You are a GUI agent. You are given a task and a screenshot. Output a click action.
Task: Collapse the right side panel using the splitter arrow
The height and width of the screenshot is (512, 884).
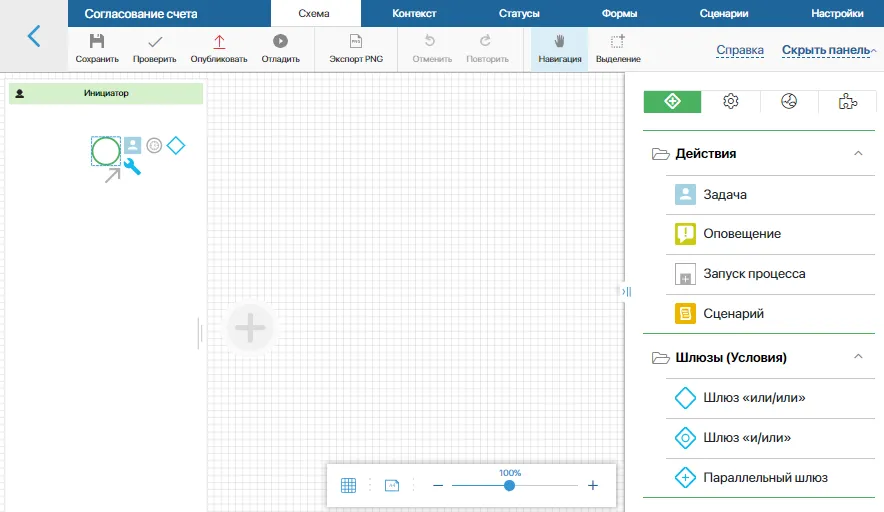(625, 291)
